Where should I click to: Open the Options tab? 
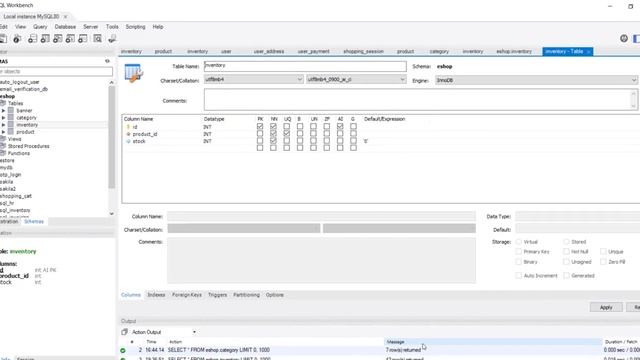(x=275, y=295)
